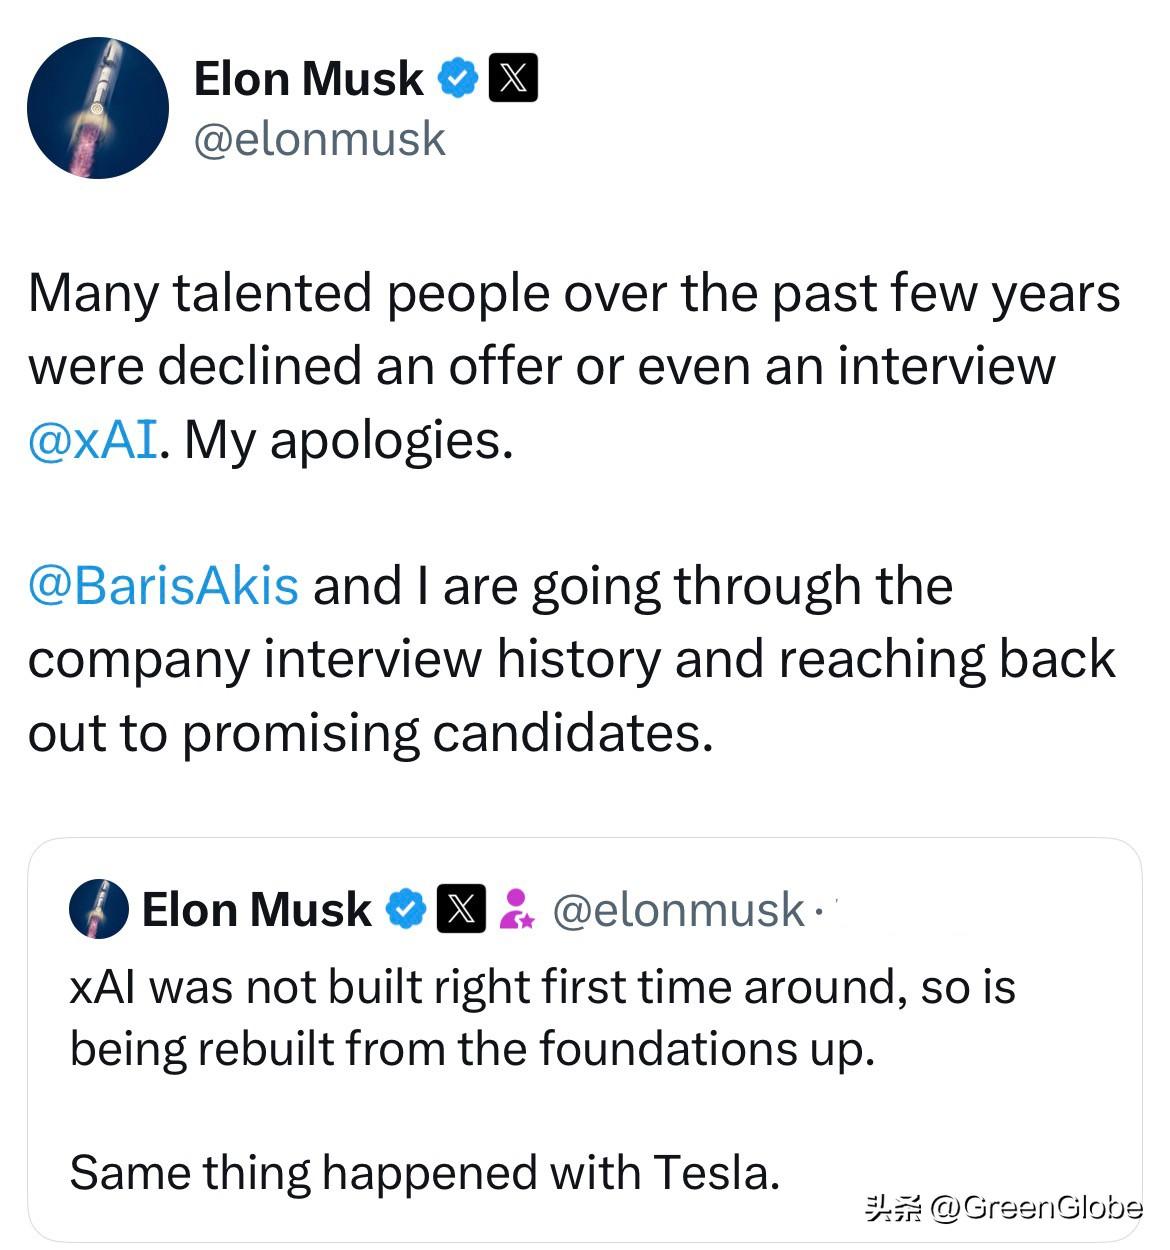This screenshot has height=1250, width=1170.
Task: Click the main tweet text 'Many talented people'
Action: pos(573,293)
